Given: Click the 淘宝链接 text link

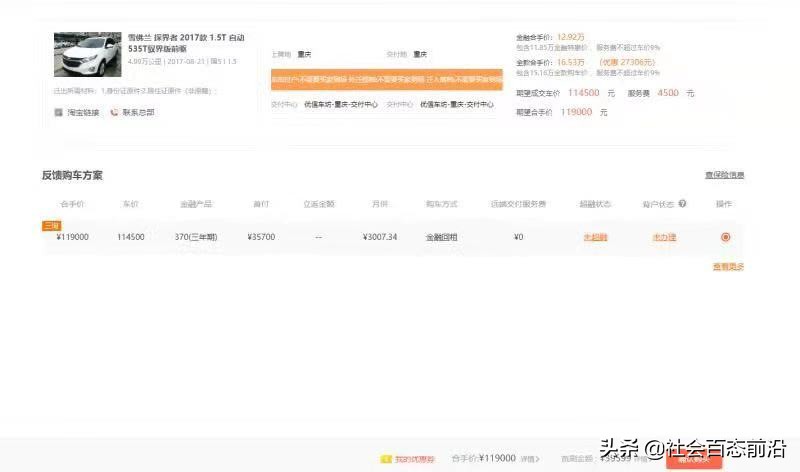Looking at the screenshot, I should (83, 112).
